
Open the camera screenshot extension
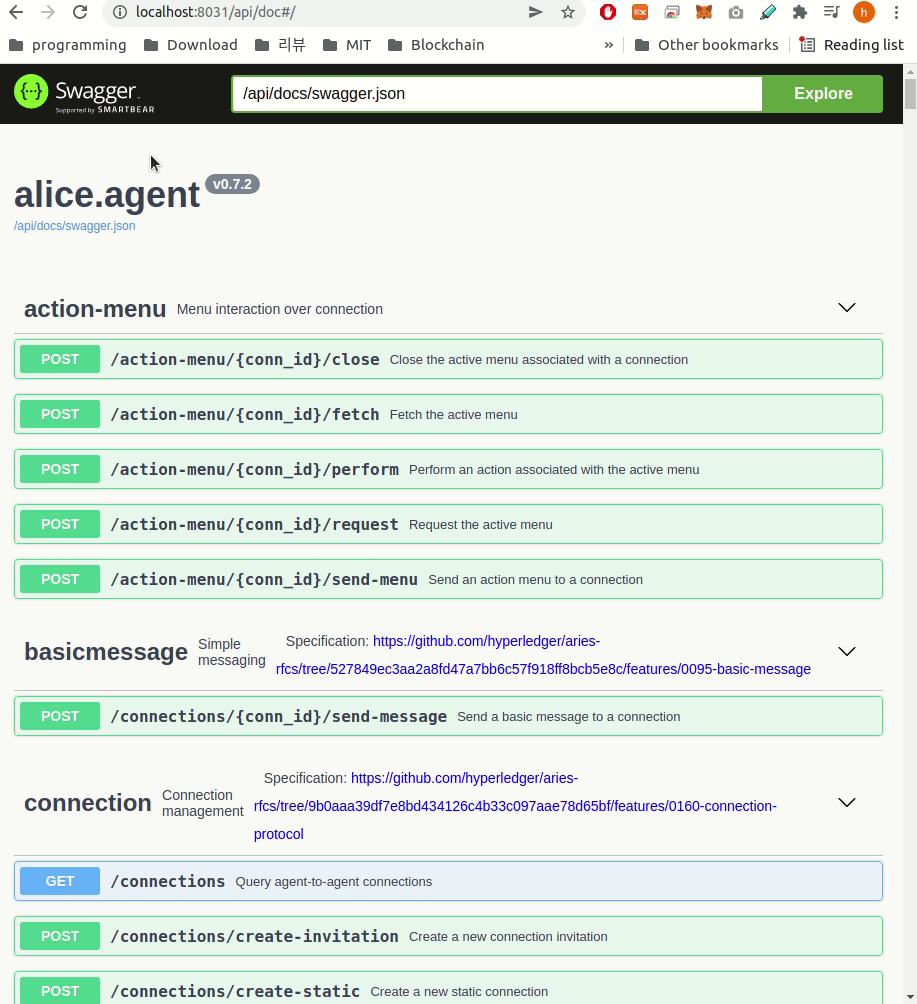point(736,12)
